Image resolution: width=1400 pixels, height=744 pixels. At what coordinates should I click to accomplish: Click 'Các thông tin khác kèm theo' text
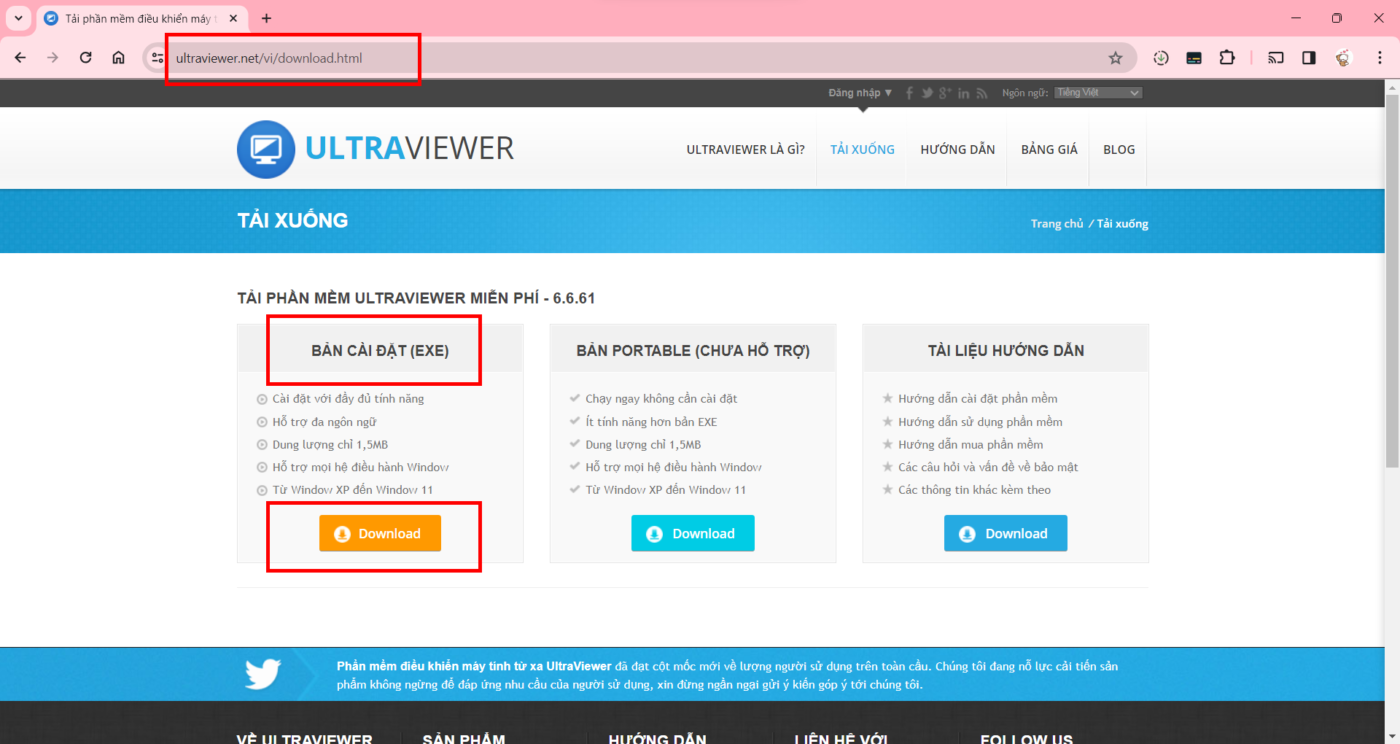click(974, 490)
